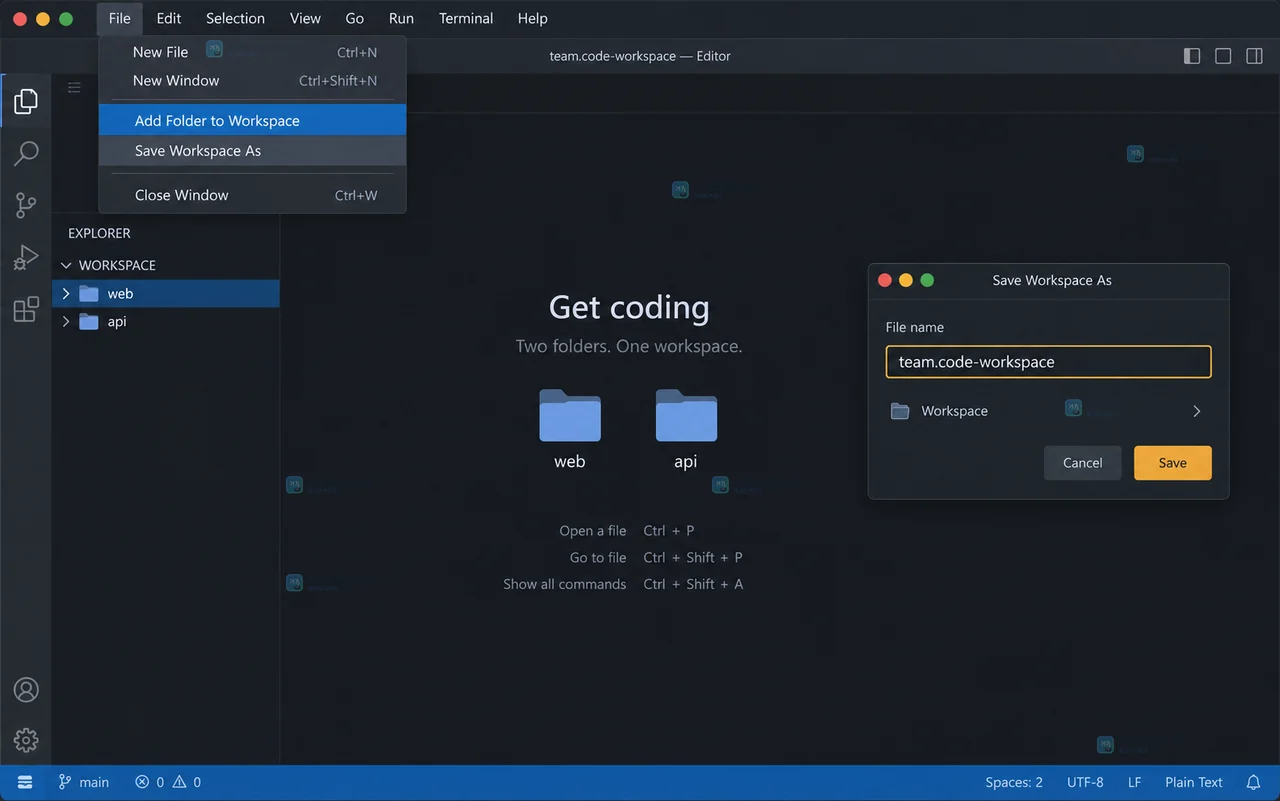Click Cancel button in the dialog
Viewport: 1280px width, 801px height.
1082,463
